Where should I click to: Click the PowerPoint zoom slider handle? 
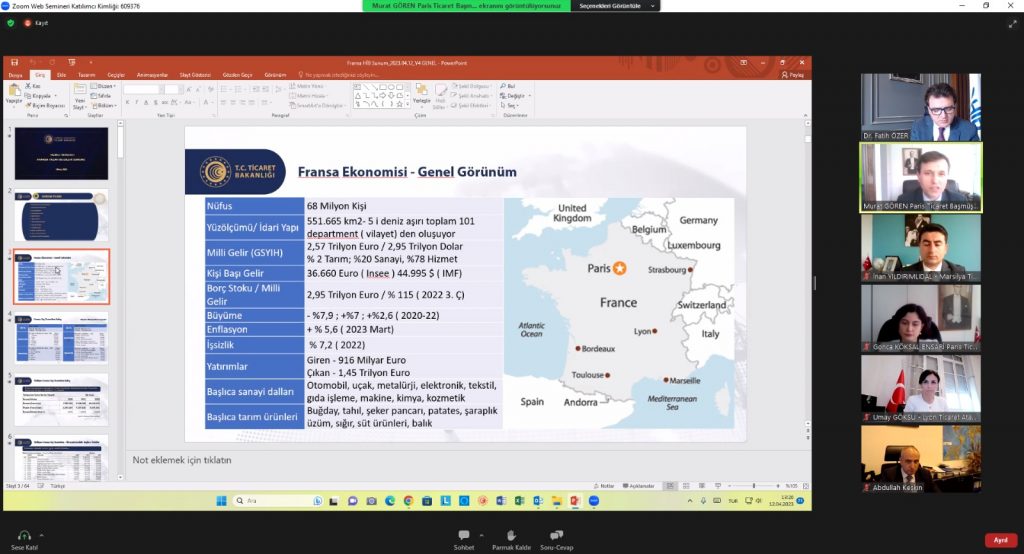coord(754,486)
